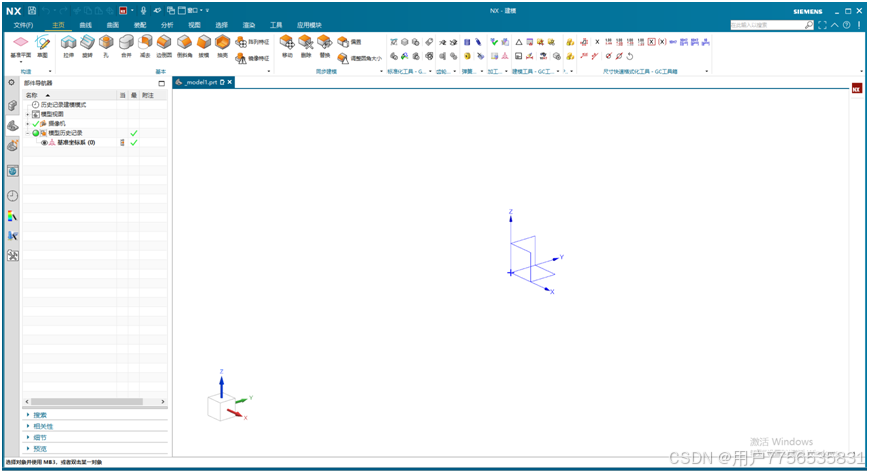Viewport: 869px width, 473px height.
Task: Click 调整圆角大小 (Resize Blend)
Action: 359,58
